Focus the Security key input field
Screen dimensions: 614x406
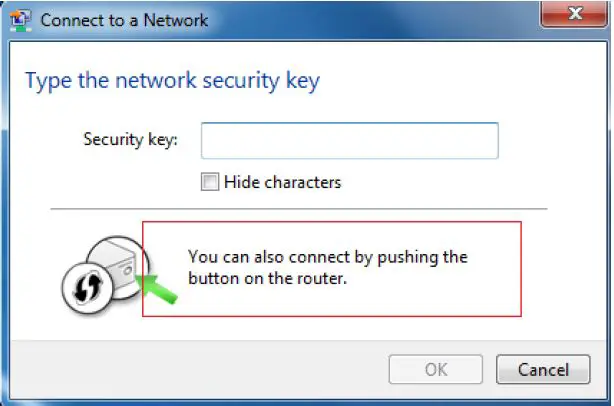pos(349,140)
